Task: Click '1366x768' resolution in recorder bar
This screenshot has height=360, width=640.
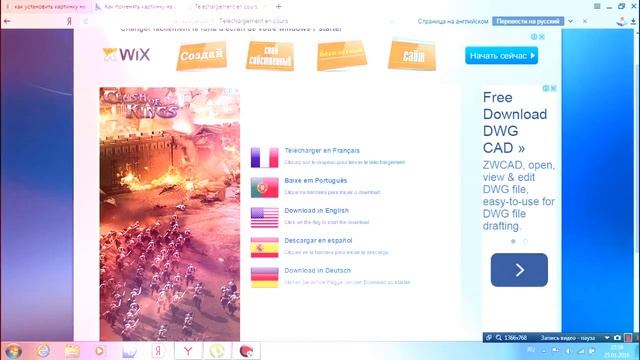Action: coord(515,338)
